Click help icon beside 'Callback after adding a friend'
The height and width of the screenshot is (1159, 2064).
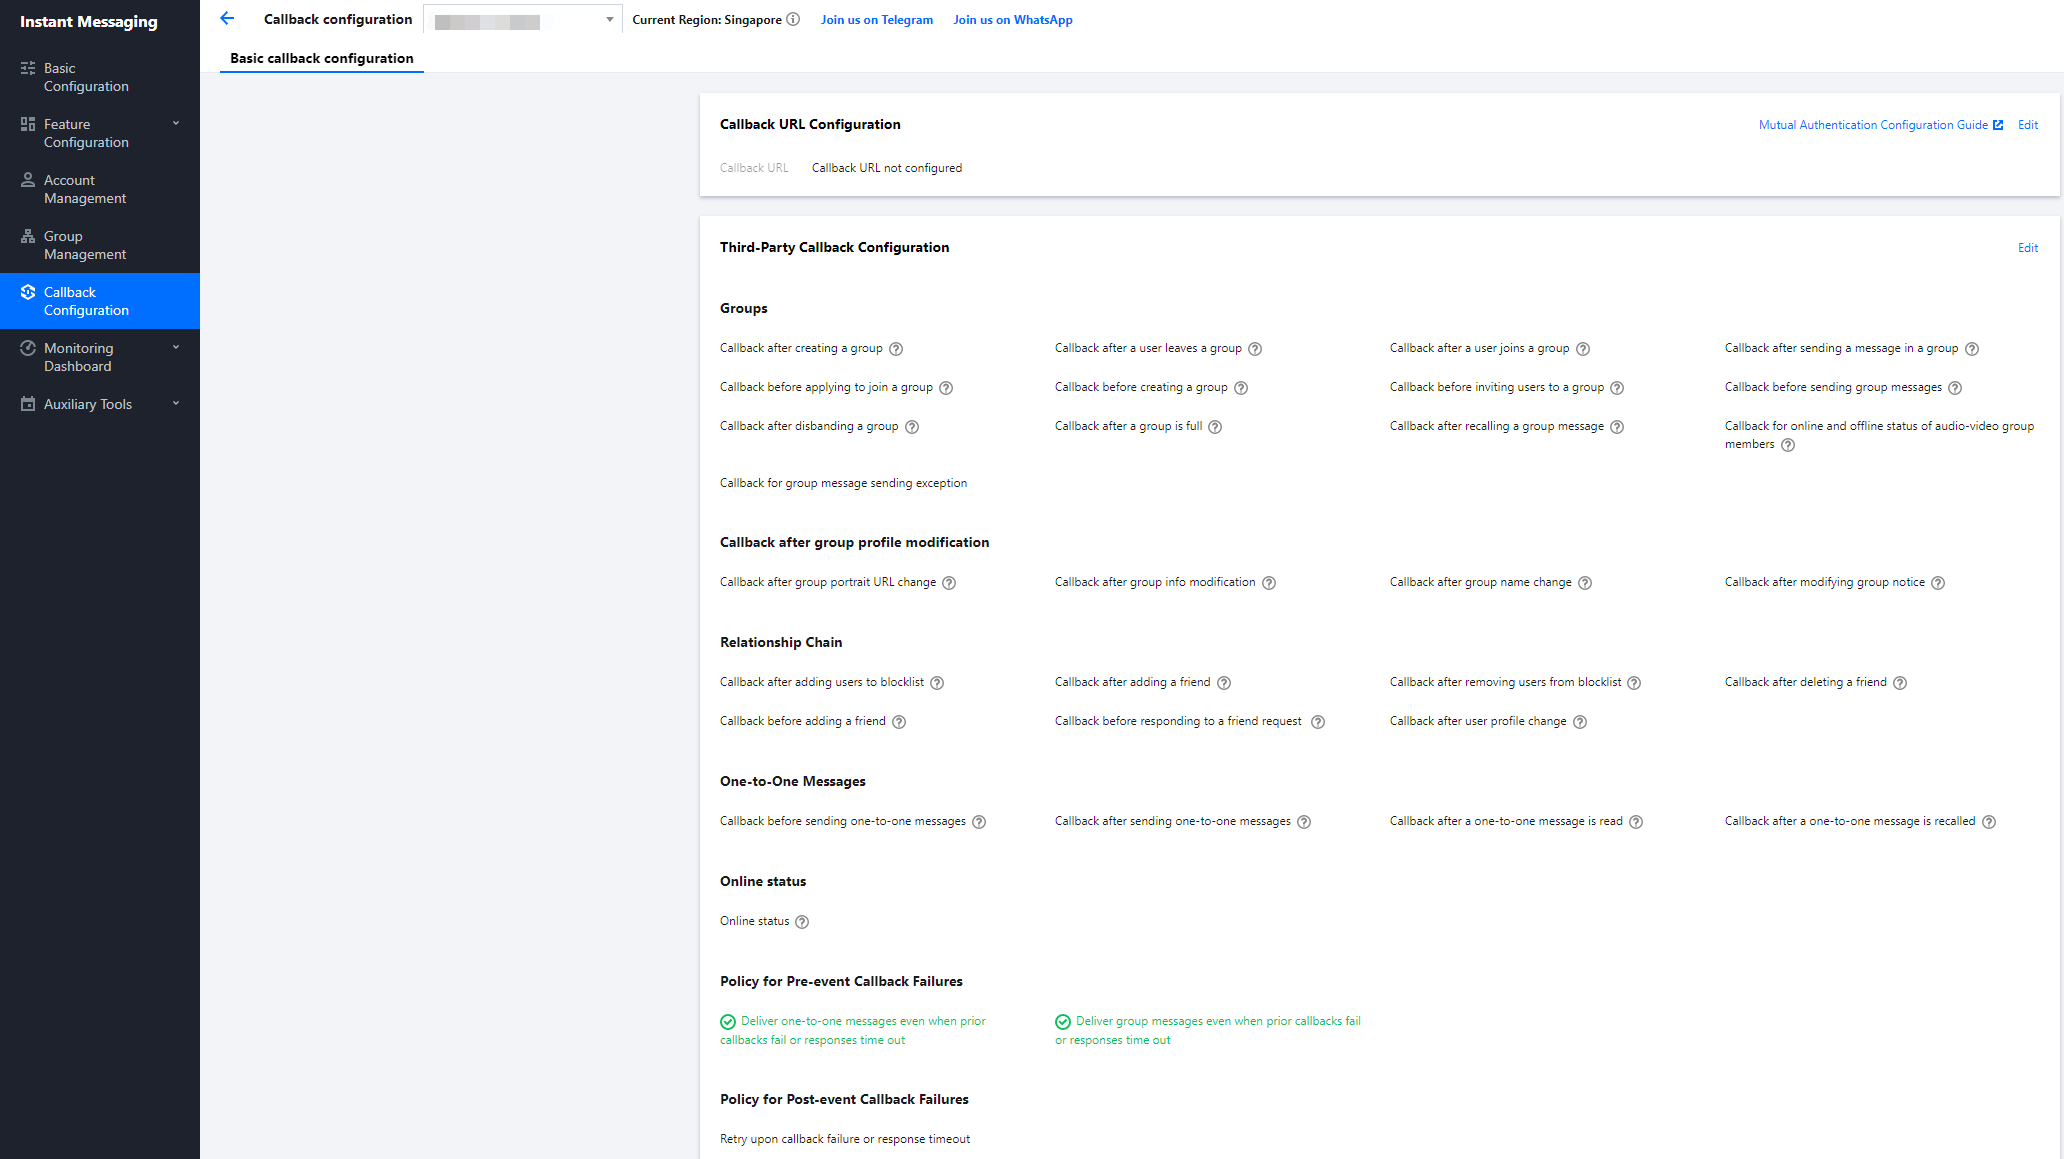coord(1224,683)
